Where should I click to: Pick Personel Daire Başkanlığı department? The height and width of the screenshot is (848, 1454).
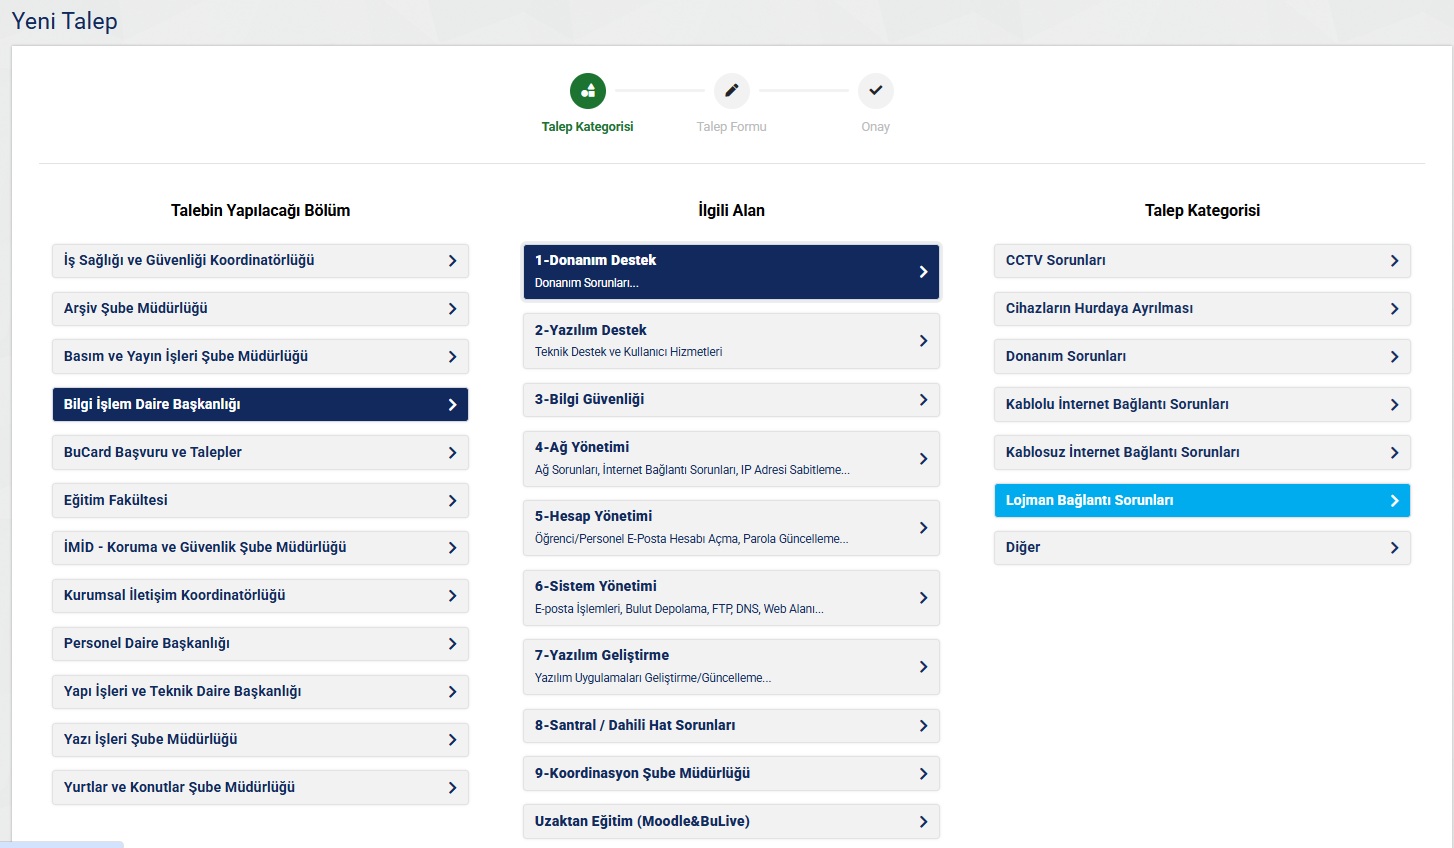click(x=259, y=644)
